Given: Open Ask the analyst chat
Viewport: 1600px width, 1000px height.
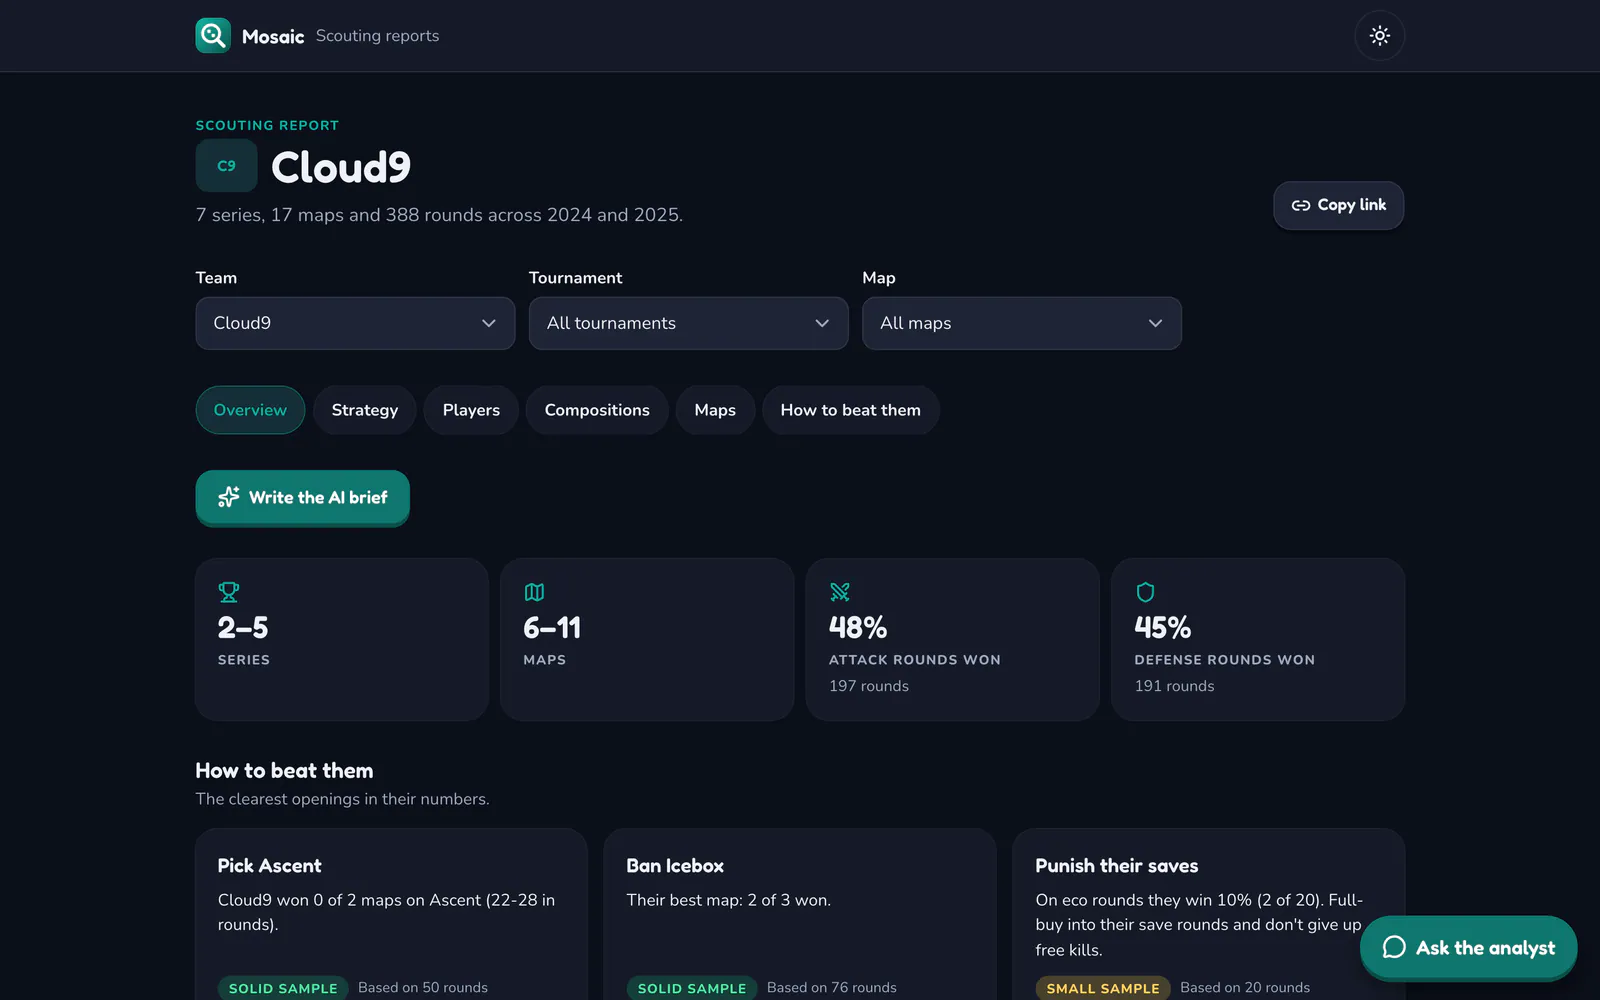Looking at the screenshot, I should click(1468, 947).
